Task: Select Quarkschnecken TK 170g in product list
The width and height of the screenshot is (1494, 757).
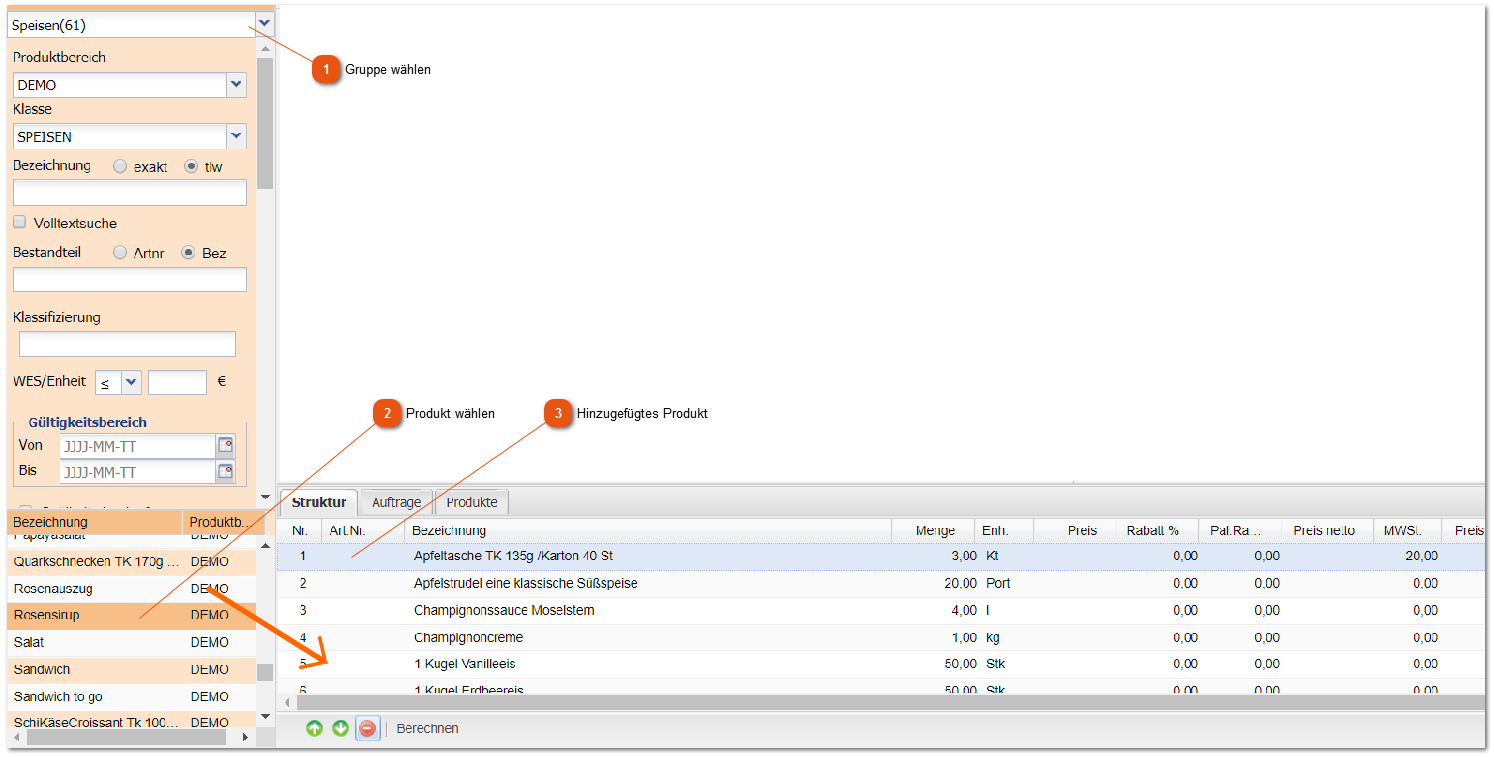Action: (132, 561)
